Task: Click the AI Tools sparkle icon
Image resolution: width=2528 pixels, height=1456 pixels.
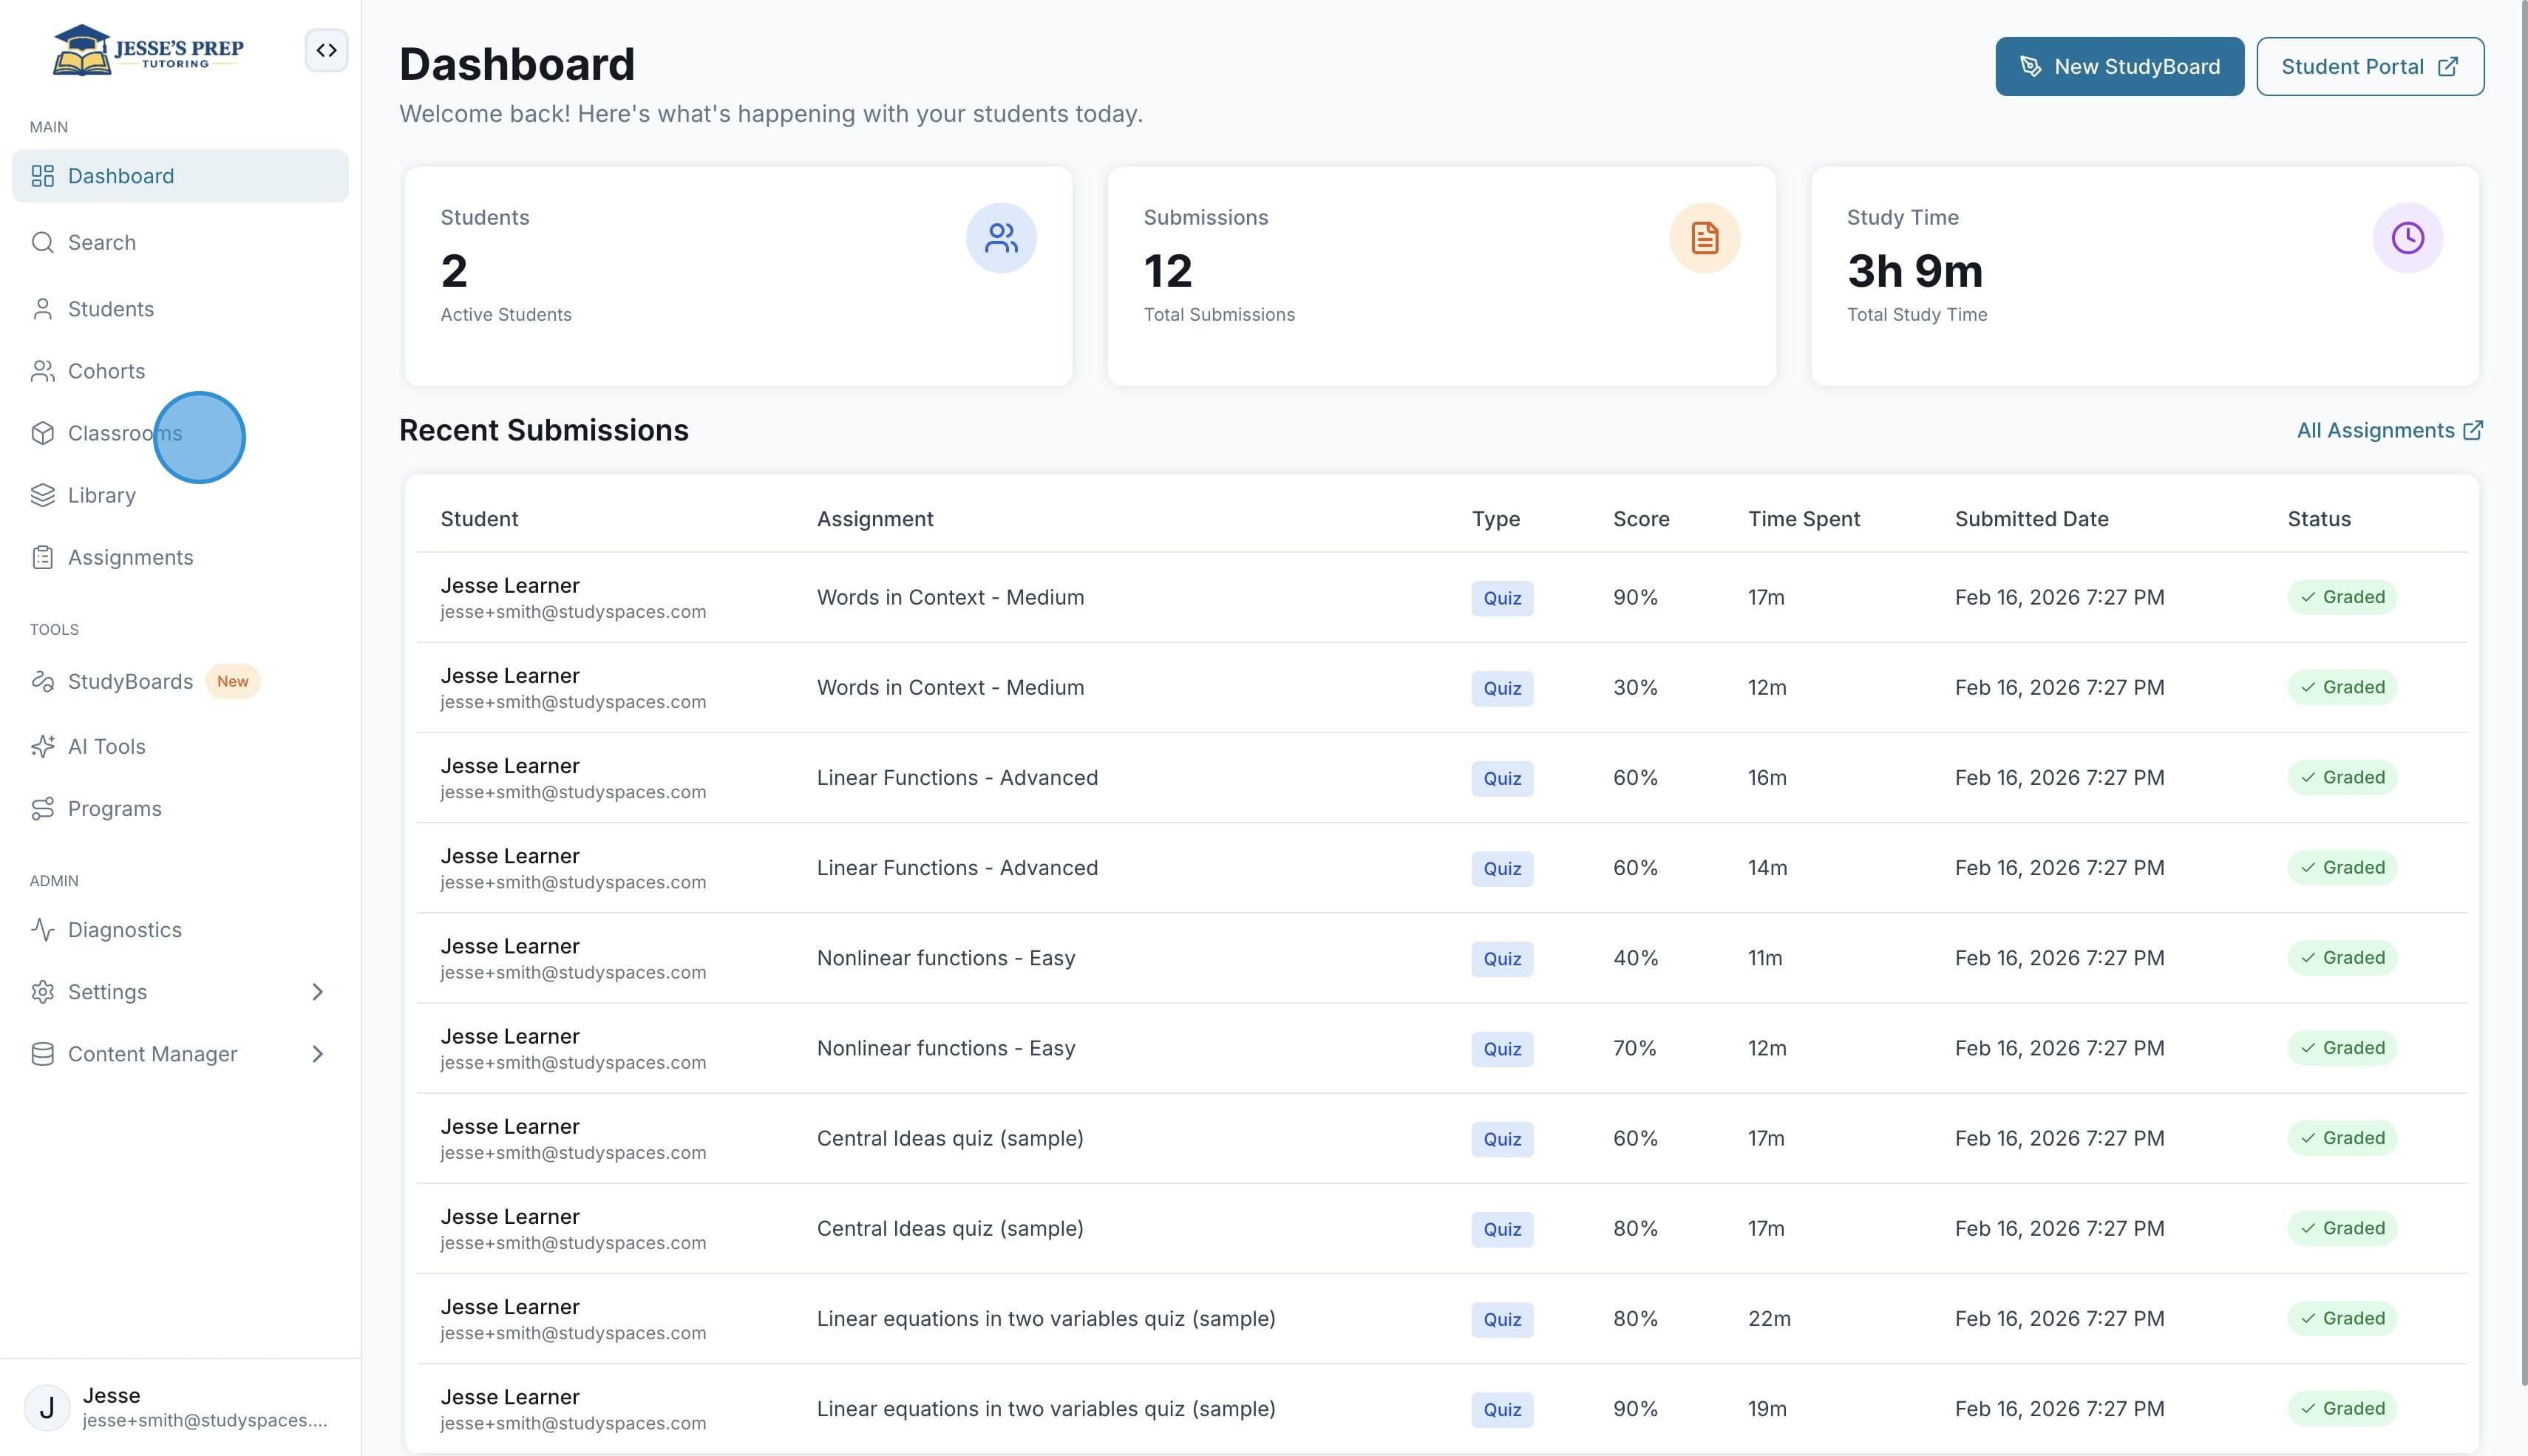Action: coord(42,747)
